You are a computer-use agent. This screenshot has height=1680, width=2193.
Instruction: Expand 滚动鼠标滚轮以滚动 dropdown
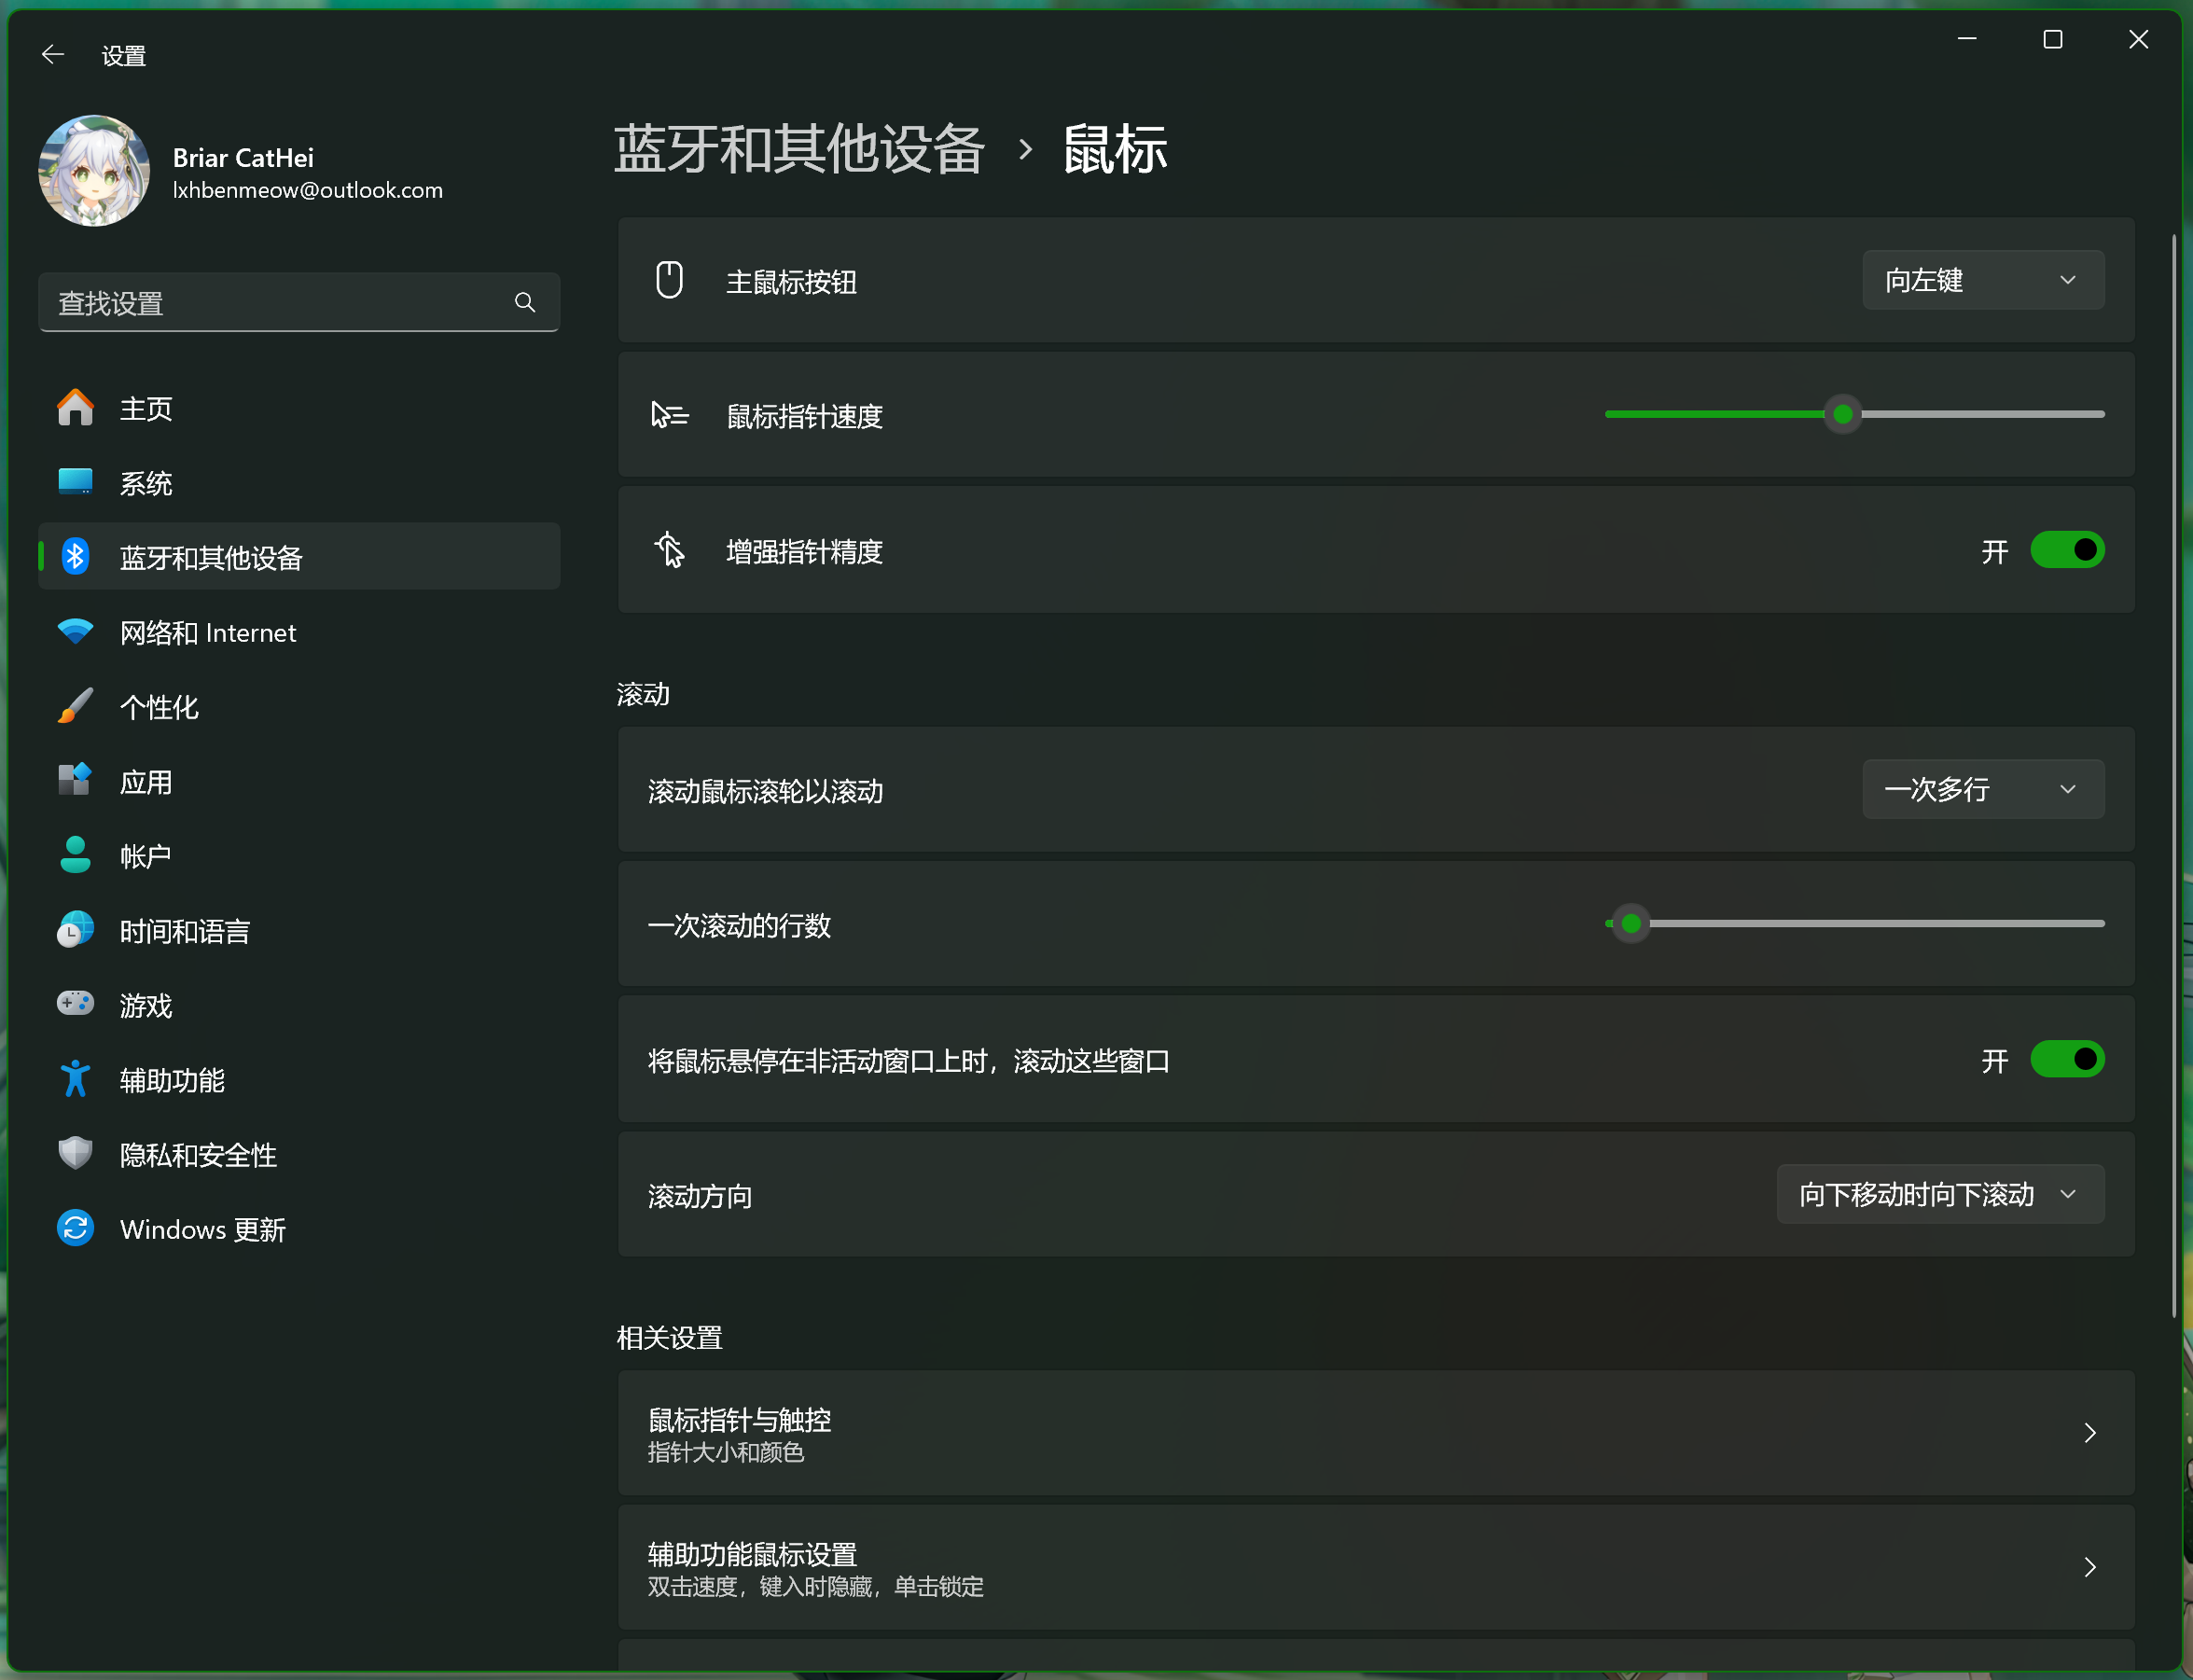tap(1982, 790)
